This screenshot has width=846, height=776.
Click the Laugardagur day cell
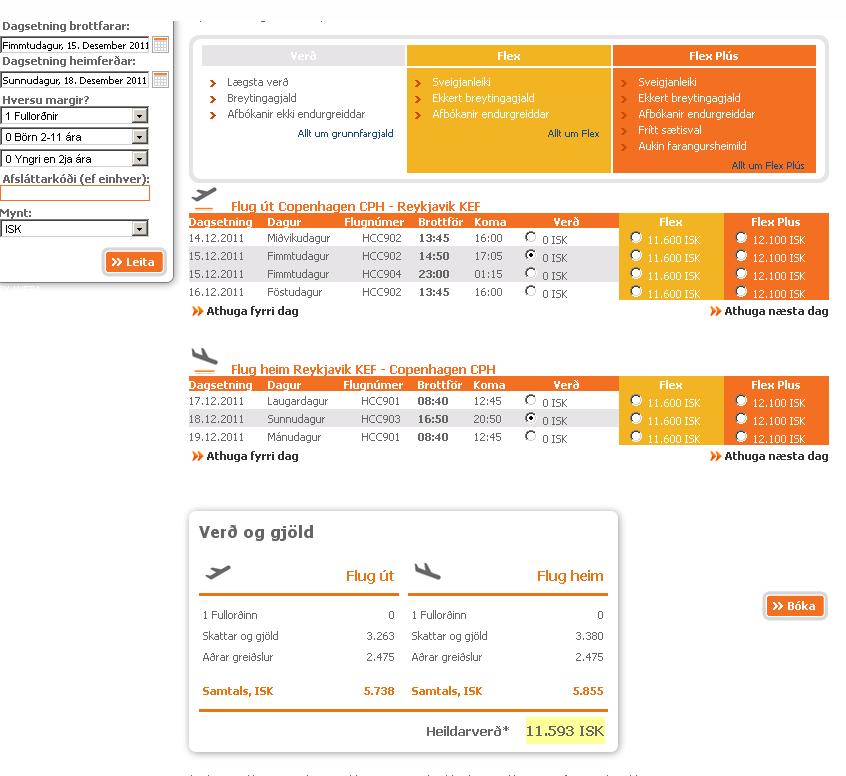click(x=297, y=401)
